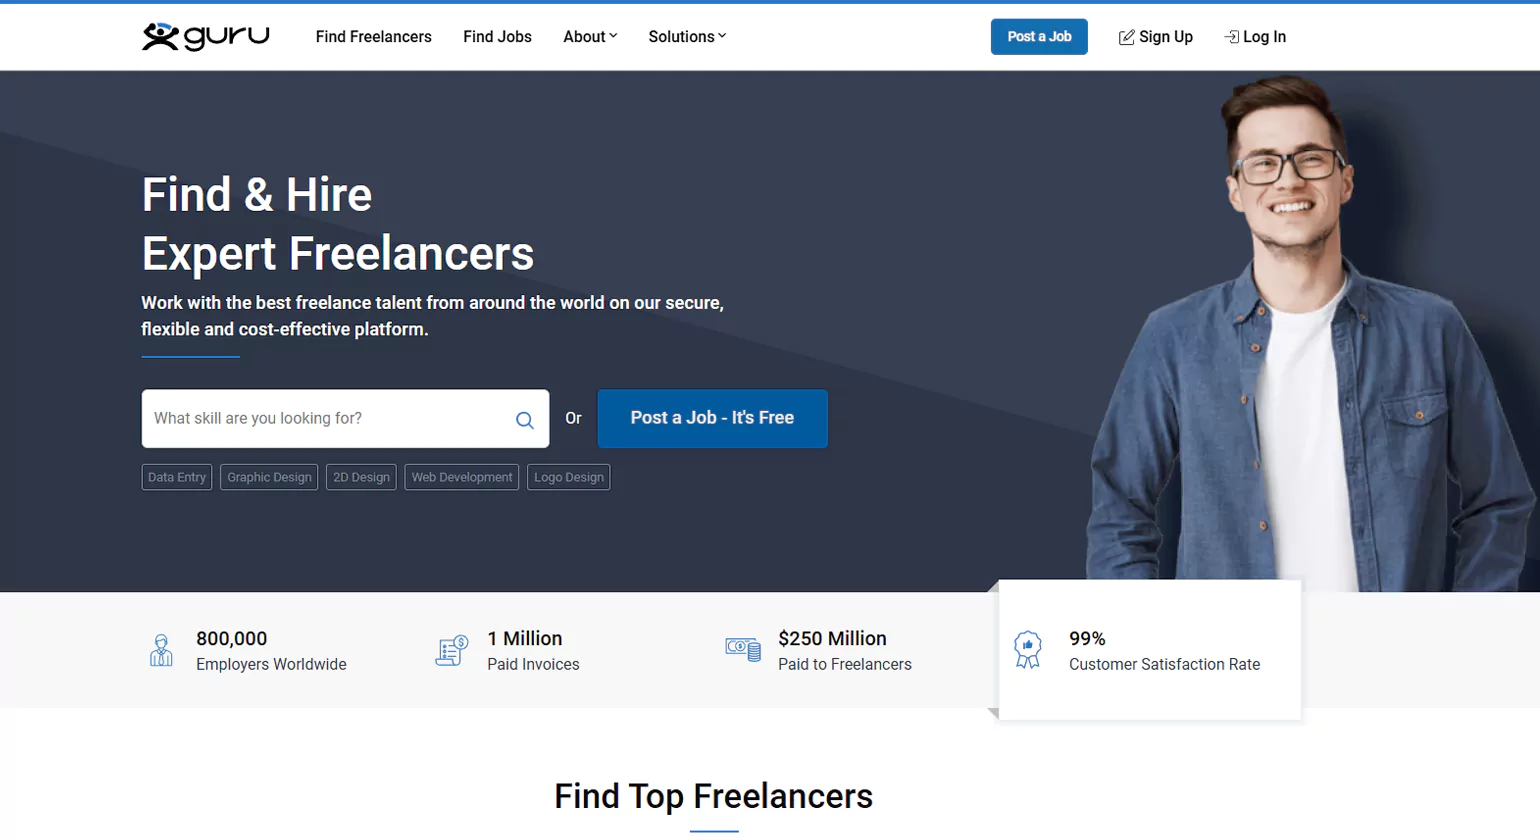Open the Find Freelancers page
The image size is (1540, 840).
pyautogui.click(x=373, y=37)
